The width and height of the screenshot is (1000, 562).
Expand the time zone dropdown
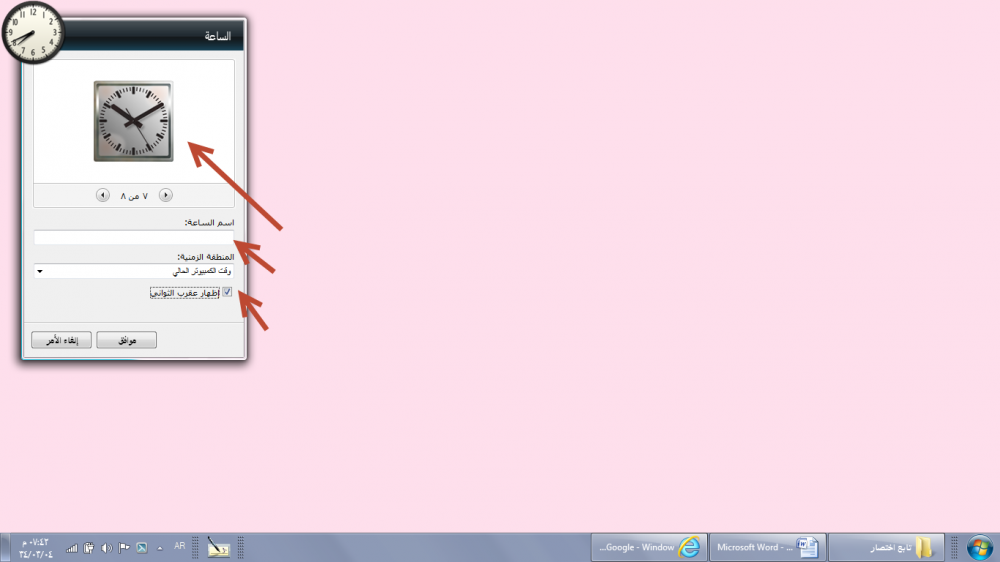coord(39,271)
